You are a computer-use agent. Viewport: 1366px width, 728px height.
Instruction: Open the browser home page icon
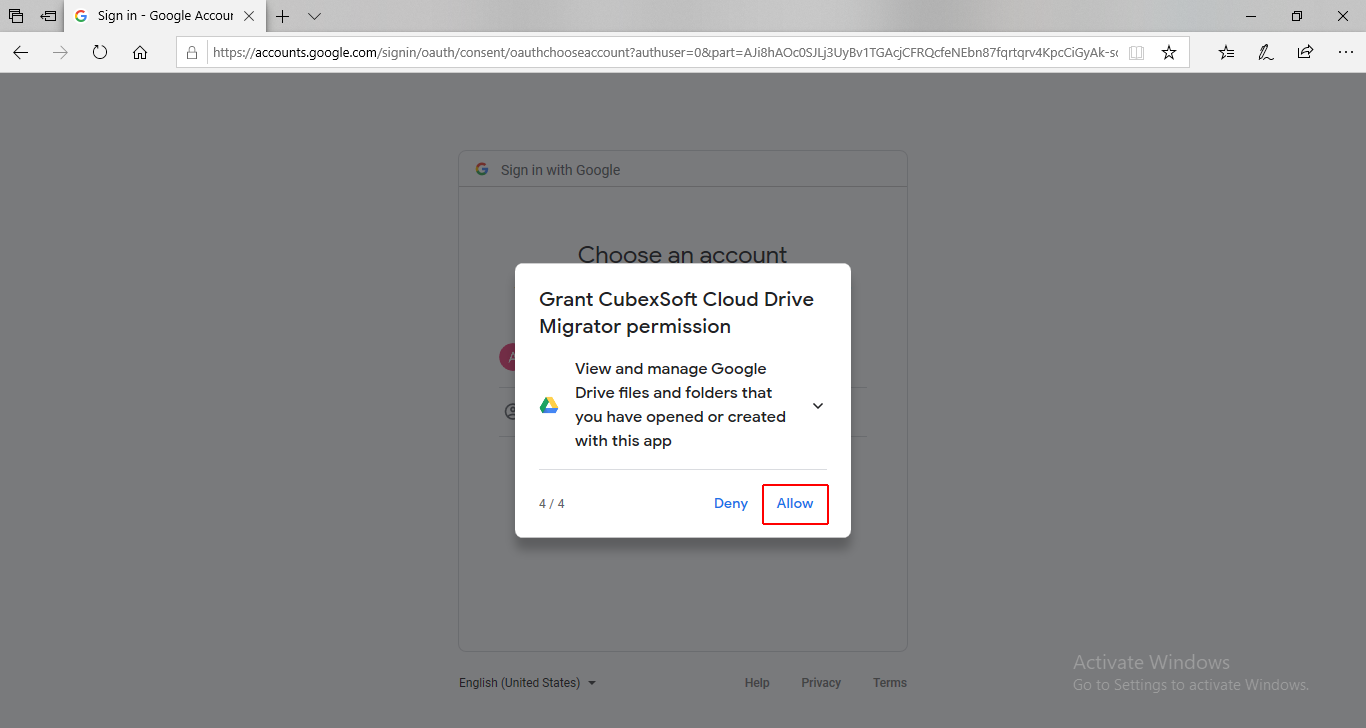point(140,53)
